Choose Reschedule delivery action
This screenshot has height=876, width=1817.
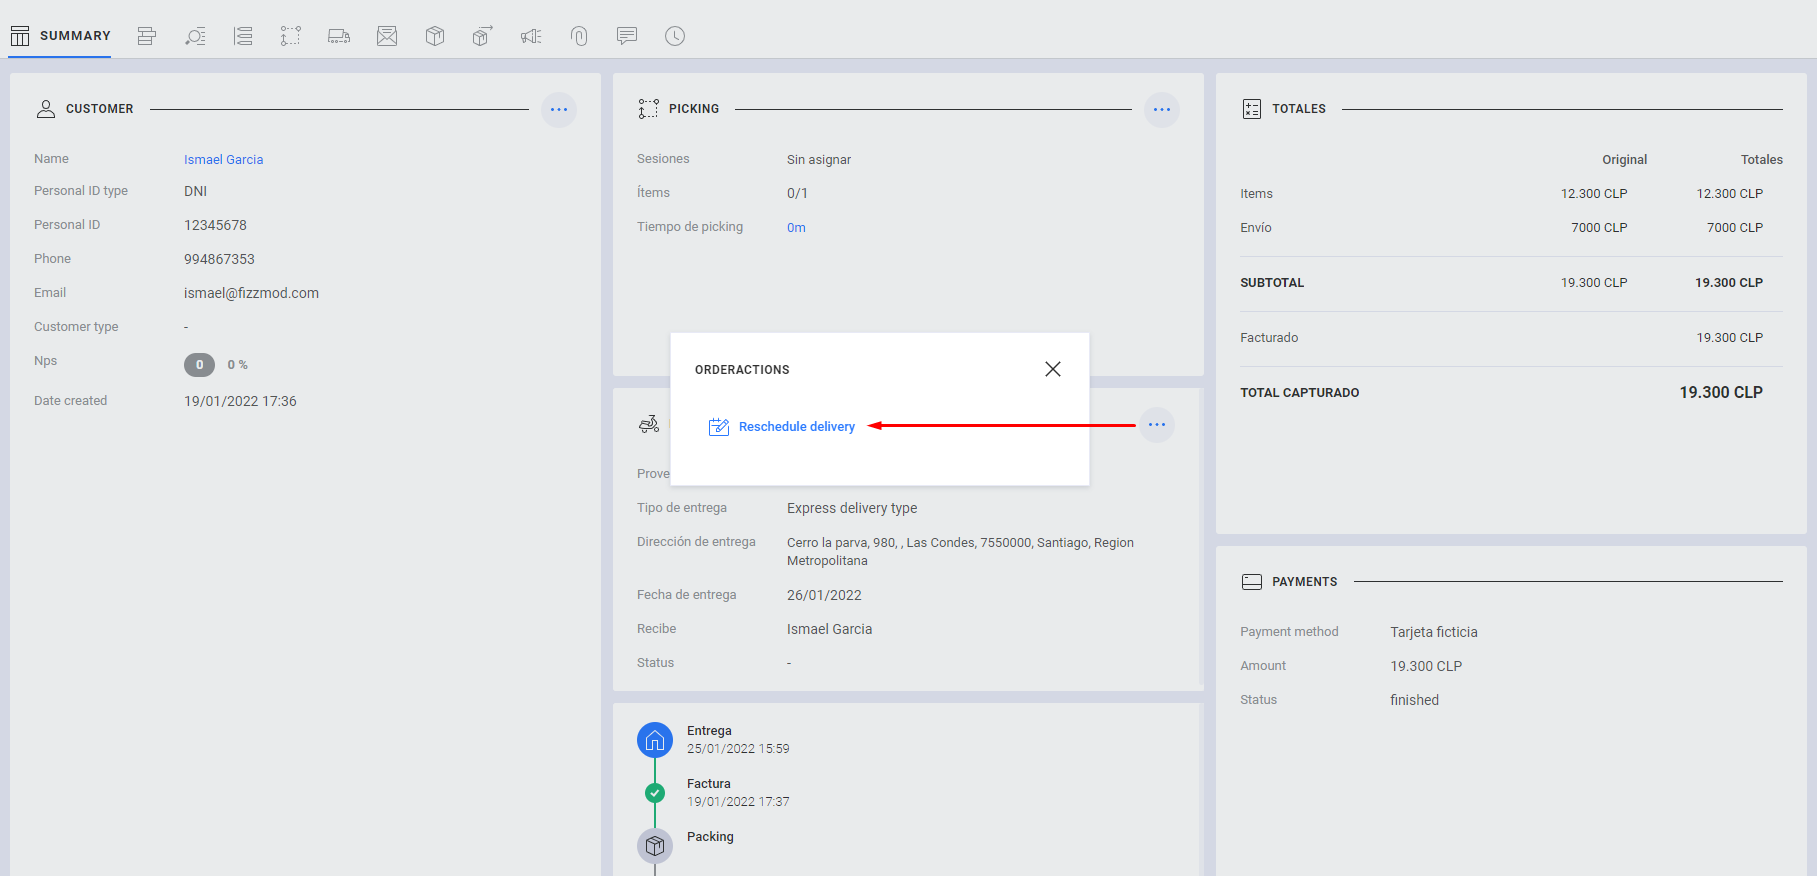coord(782,427)
